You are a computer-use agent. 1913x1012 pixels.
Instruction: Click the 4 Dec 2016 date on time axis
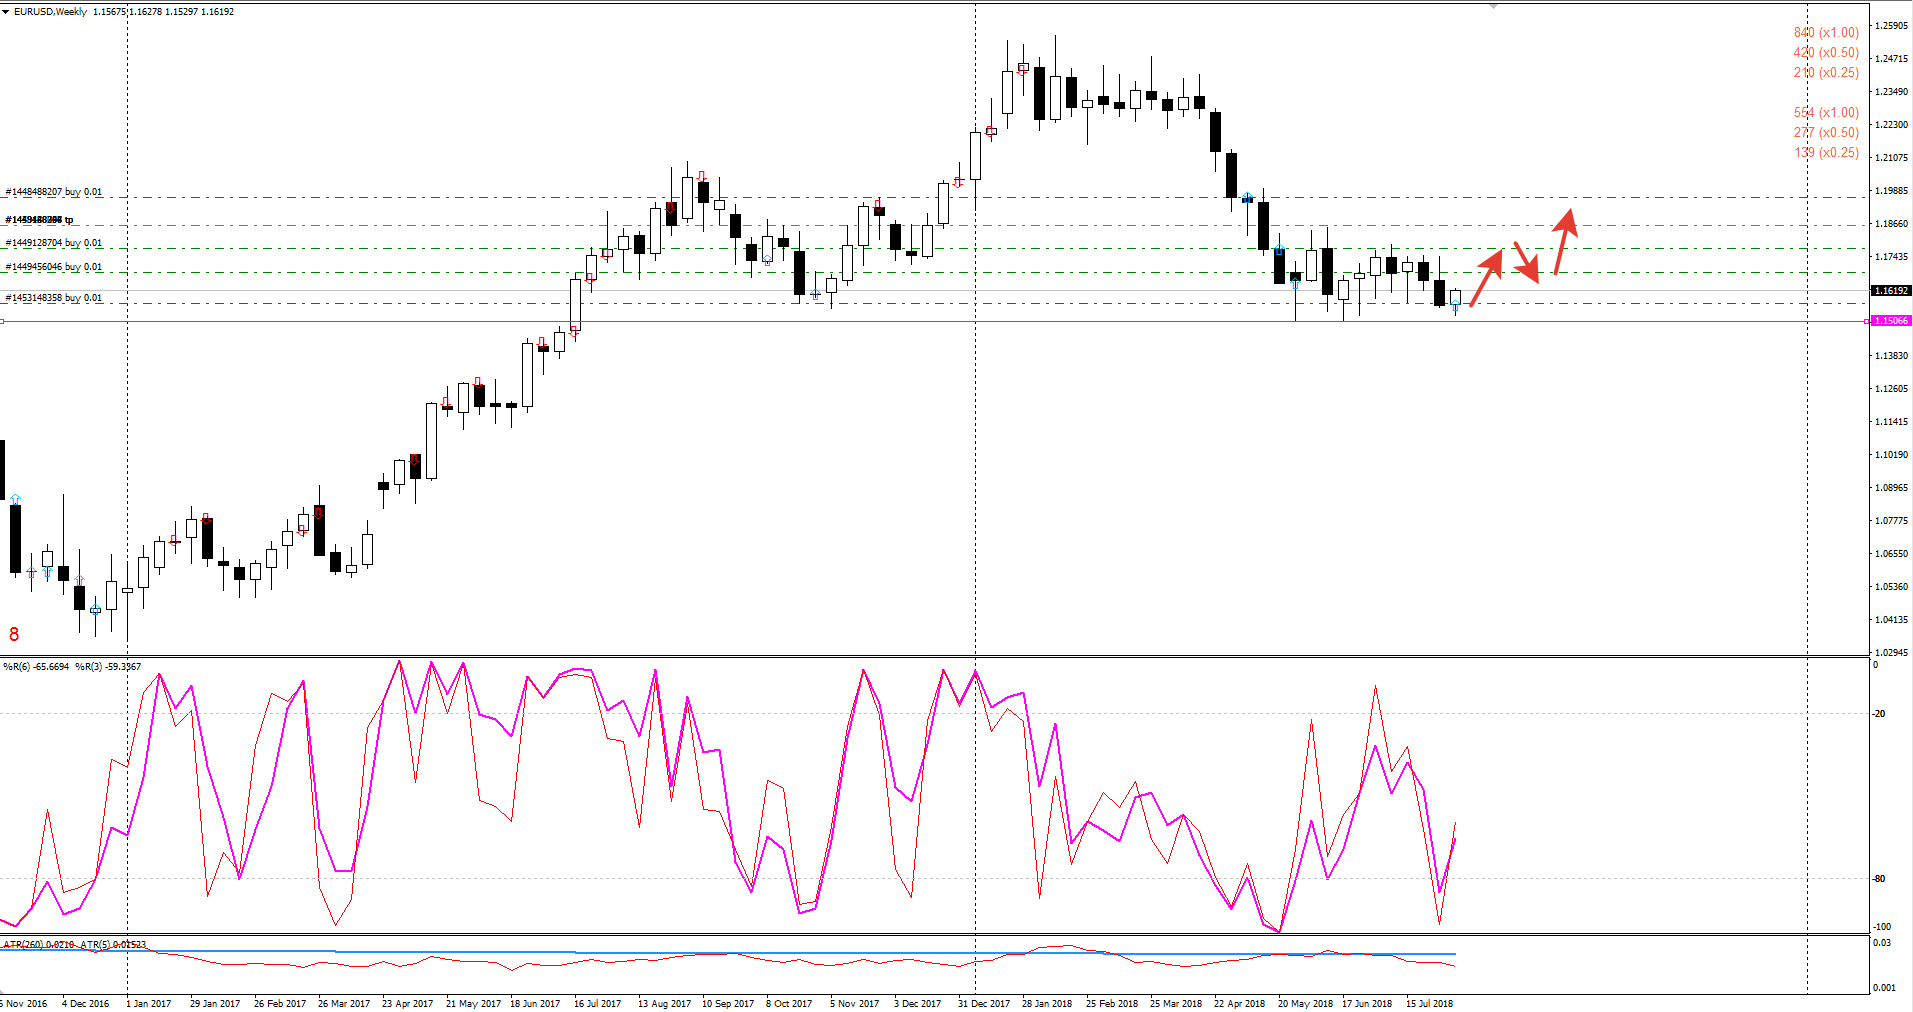[85, 1003]
